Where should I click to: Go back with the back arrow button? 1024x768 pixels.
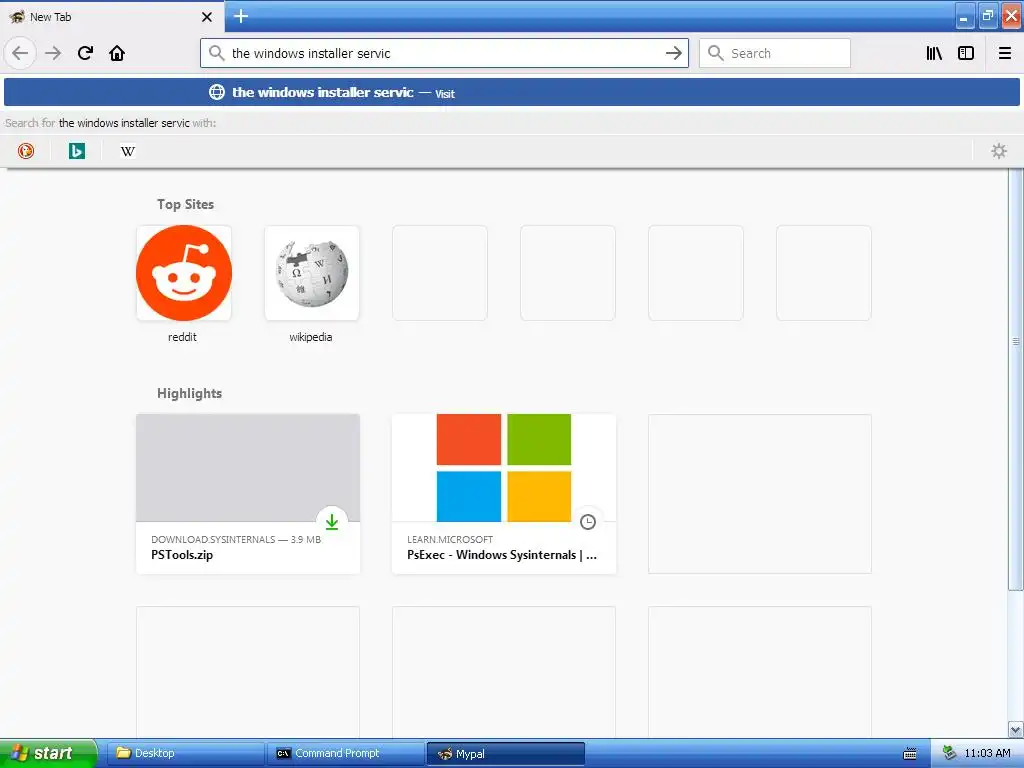(x=20, y=53)
